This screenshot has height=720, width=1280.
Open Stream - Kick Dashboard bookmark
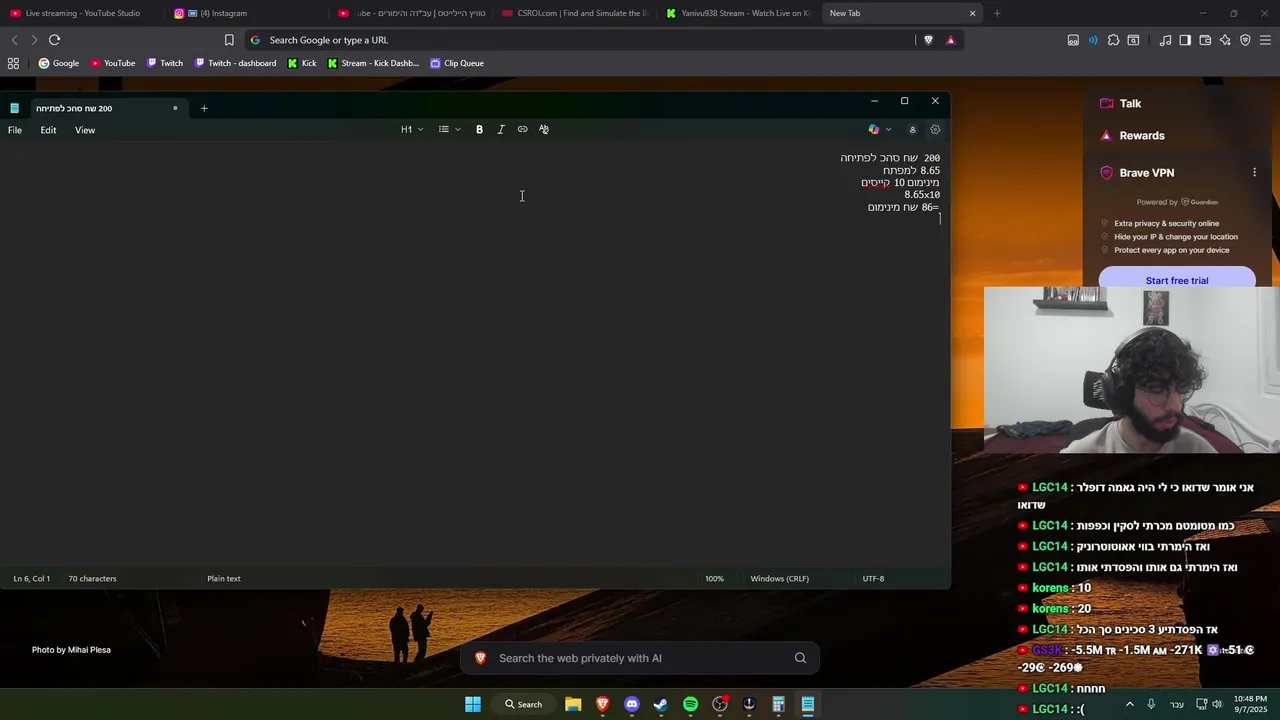(373, 63)
